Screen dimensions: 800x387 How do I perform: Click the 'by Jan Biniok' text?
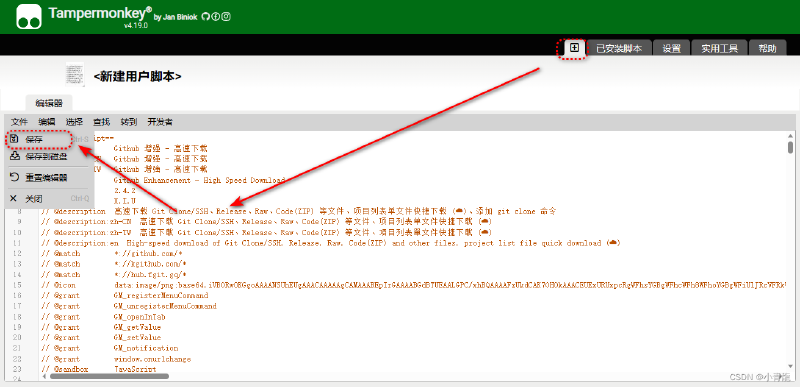click(175, 17)
